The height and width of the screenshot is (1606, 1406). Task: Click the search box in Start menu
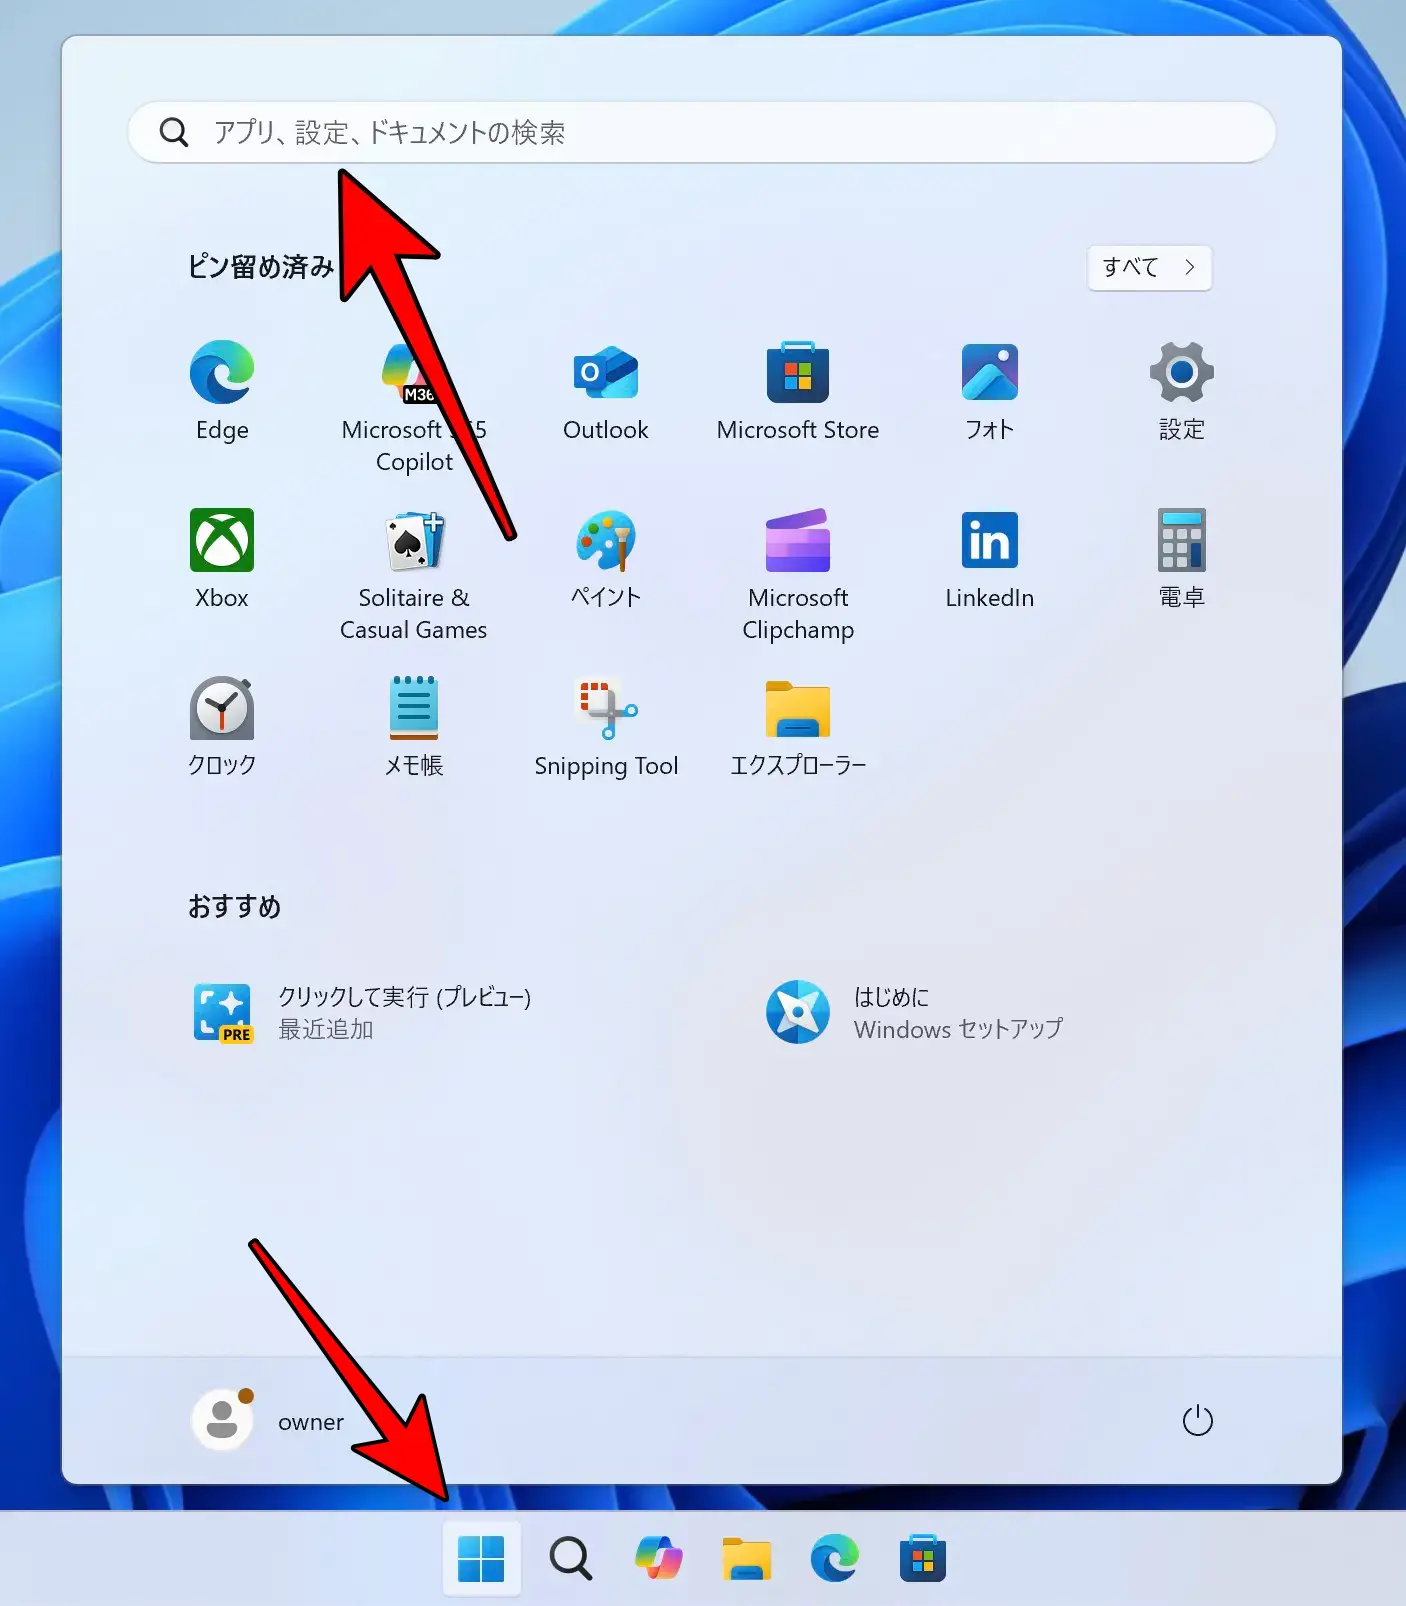pos(700,132)
